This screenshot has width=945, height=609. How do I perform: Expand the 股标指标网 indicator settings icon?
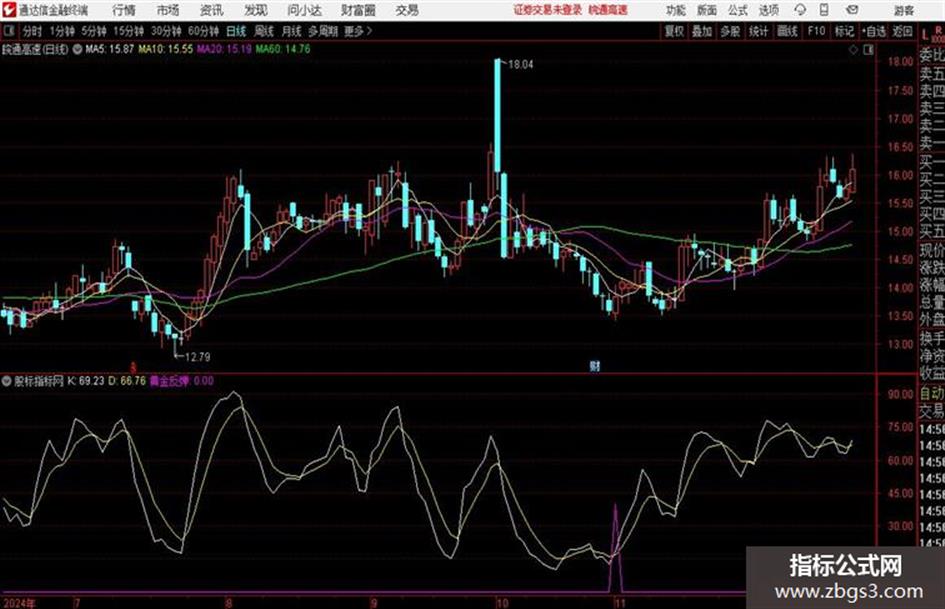point(7,381)
